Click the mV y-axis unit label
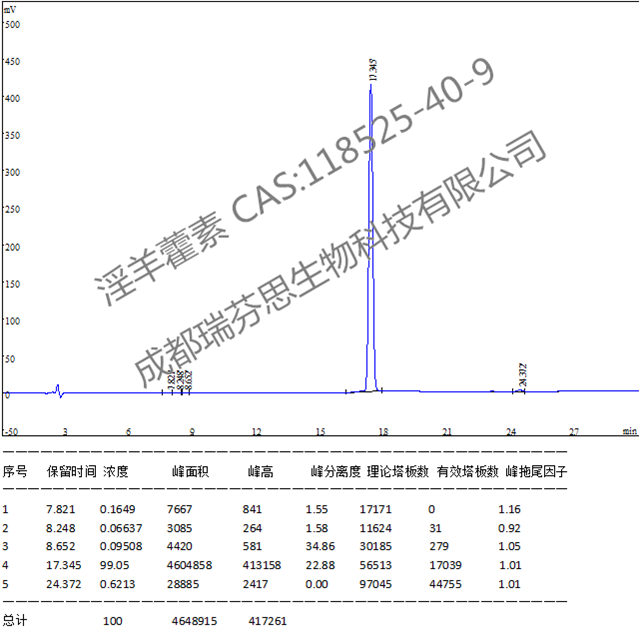Screen dimensions: 640x629 coord(9,6)
